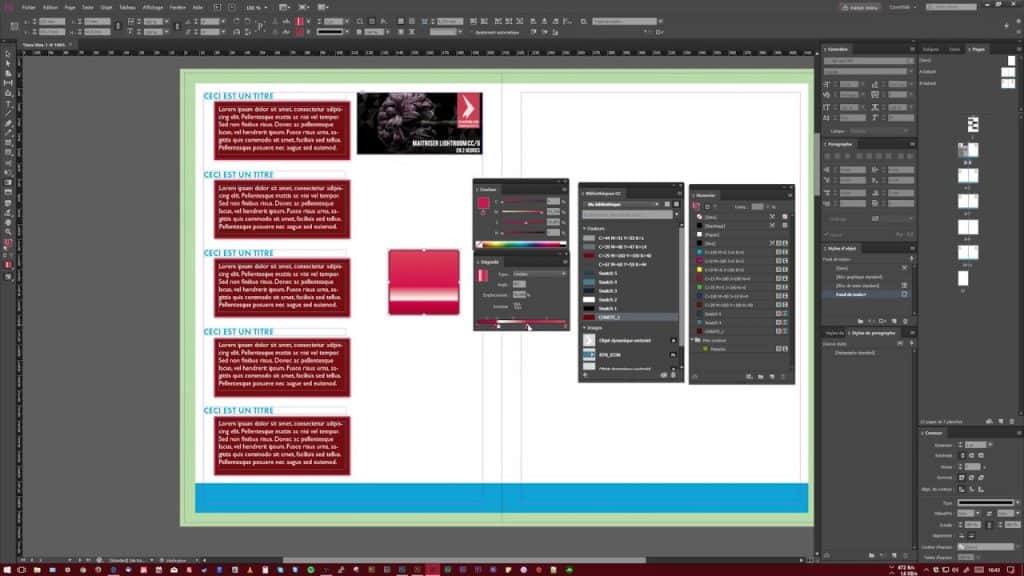Click the add item button in Bibliothèques CC

(x=584, y=372)
